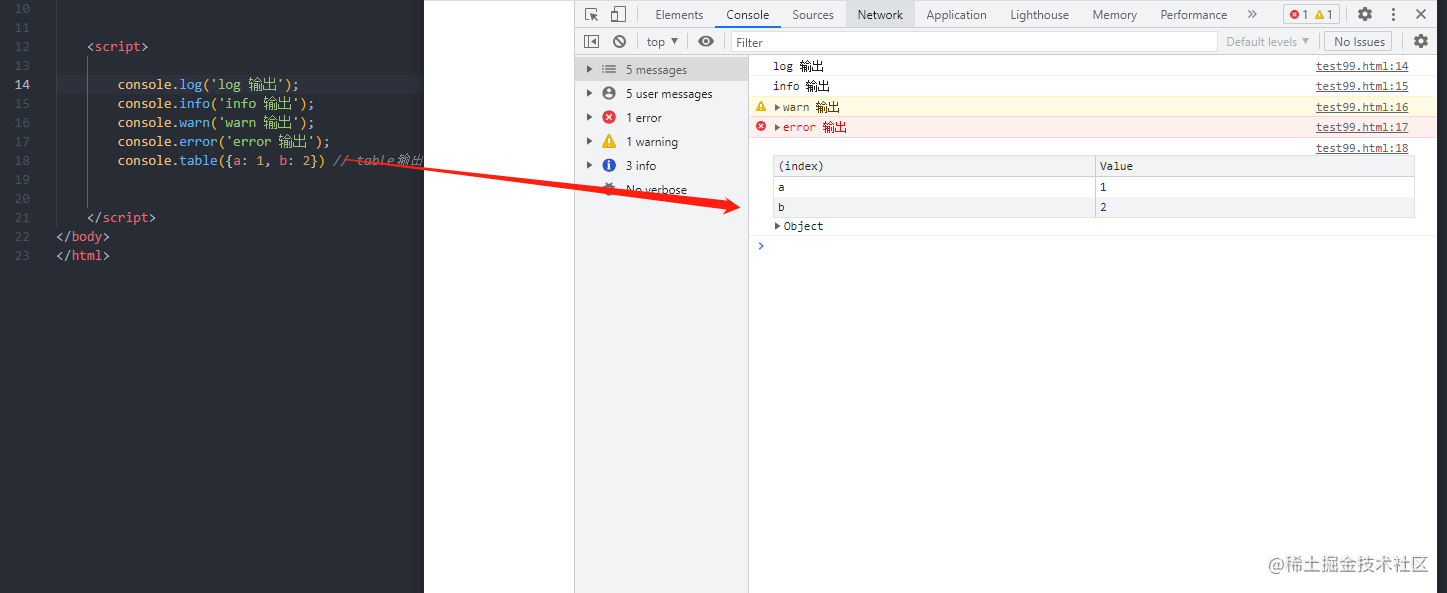The width and height of the screenshot is (1447, 593).
Task: Create a live expression with the eye icon
Action: [706, 41]
